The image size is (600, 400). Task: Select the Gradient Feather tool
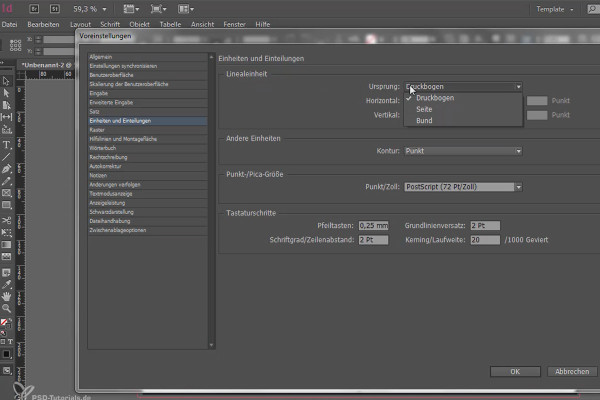6,257
